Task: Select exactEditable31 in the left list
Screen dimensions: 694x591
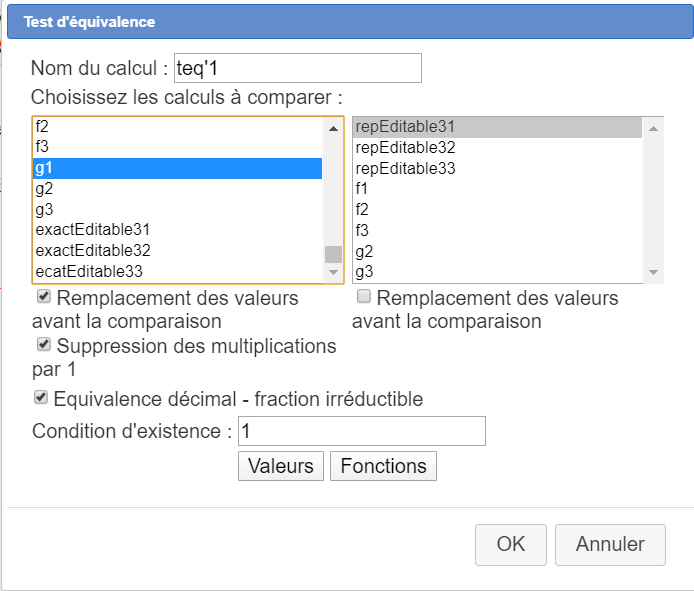Action: click(92, 230)
